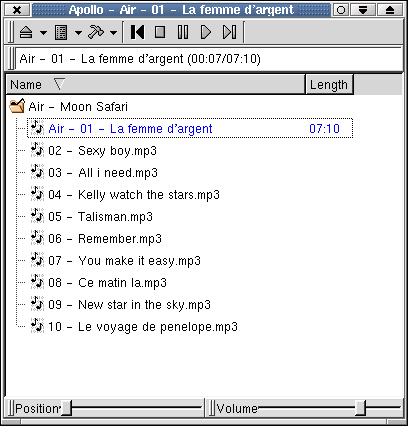The height and width of the screenshot is (426, 408).
Task: Skip to the next track
Action: point(230,32)
